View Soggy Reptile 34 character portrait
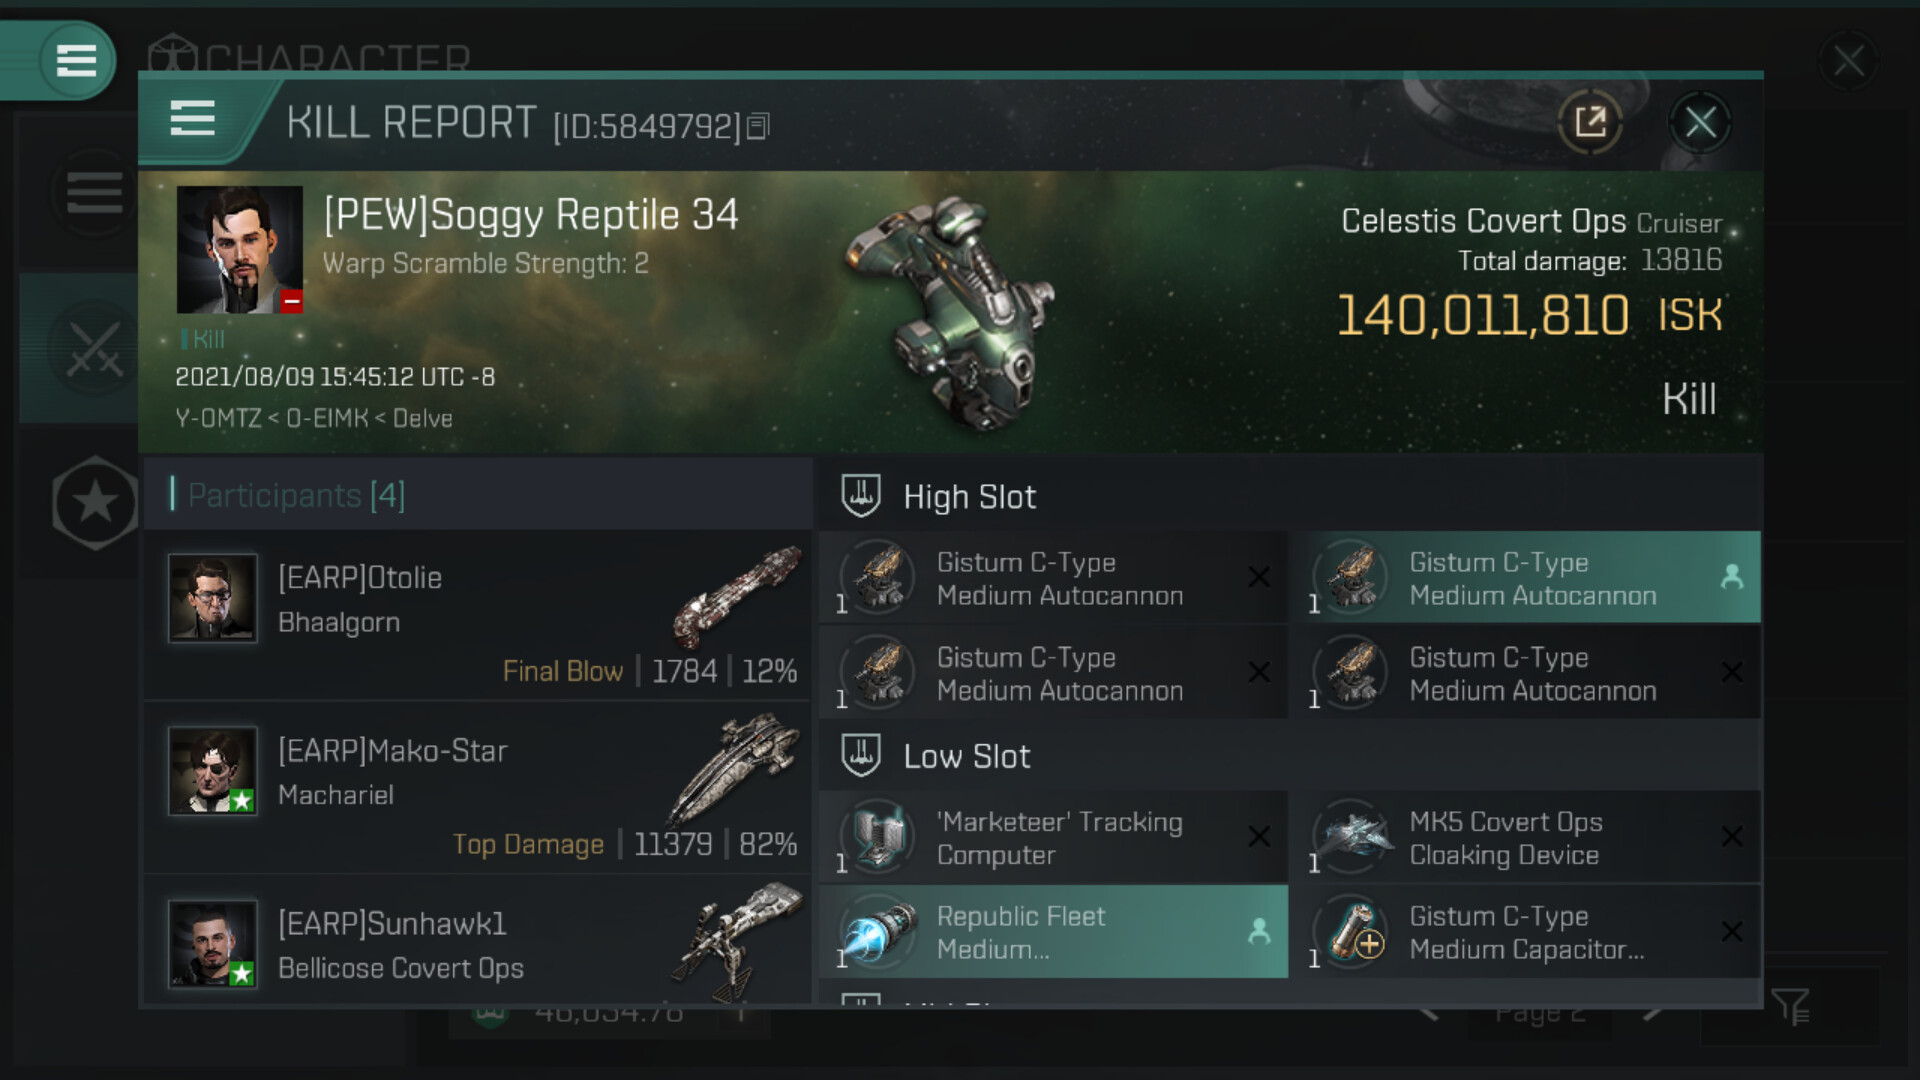This screenshot has width=1920, height=1080. pos(240,250)
